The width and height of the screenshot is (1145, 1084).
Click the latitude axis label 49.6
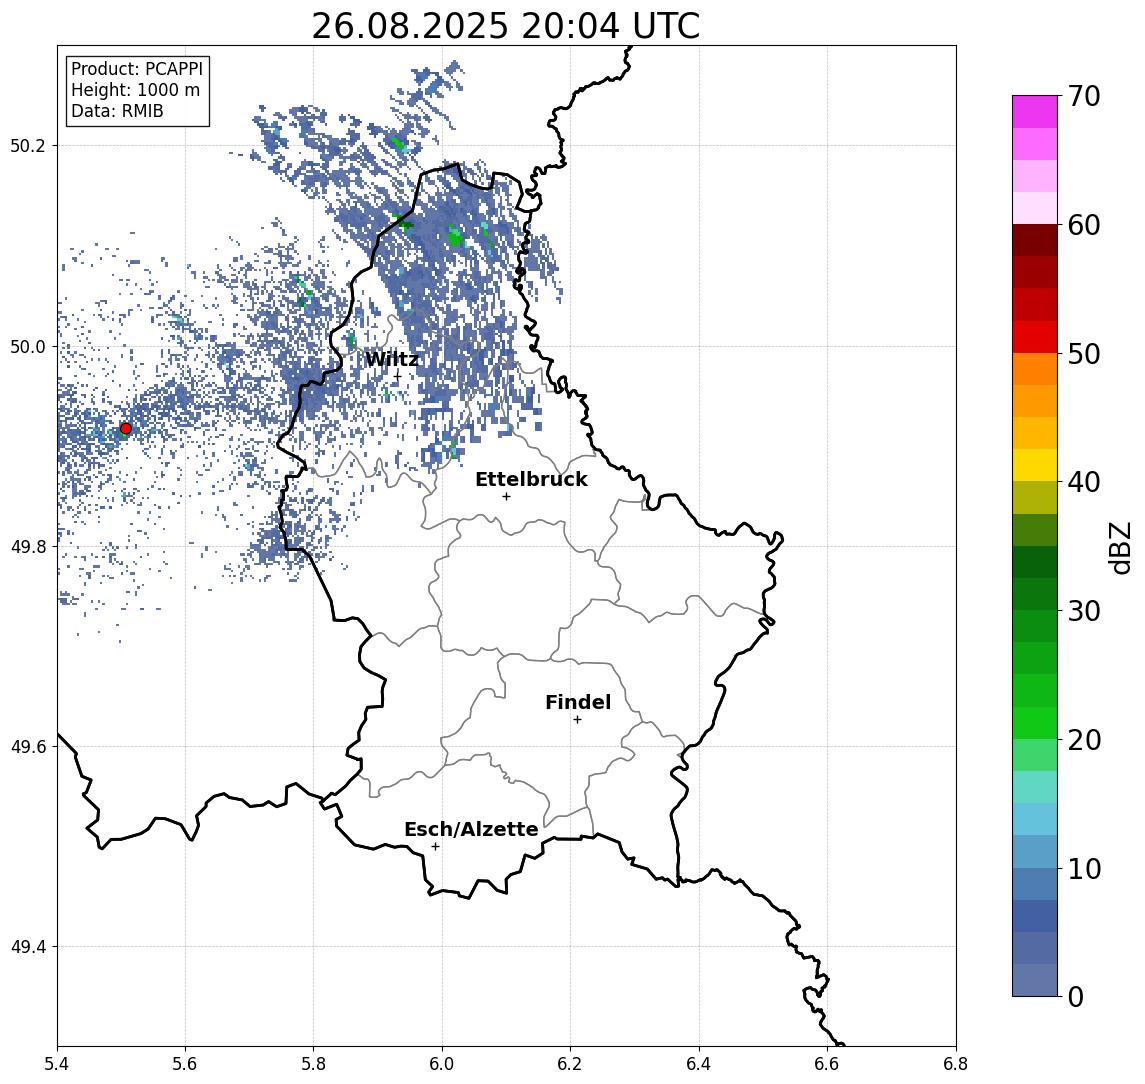pos(27,747)
